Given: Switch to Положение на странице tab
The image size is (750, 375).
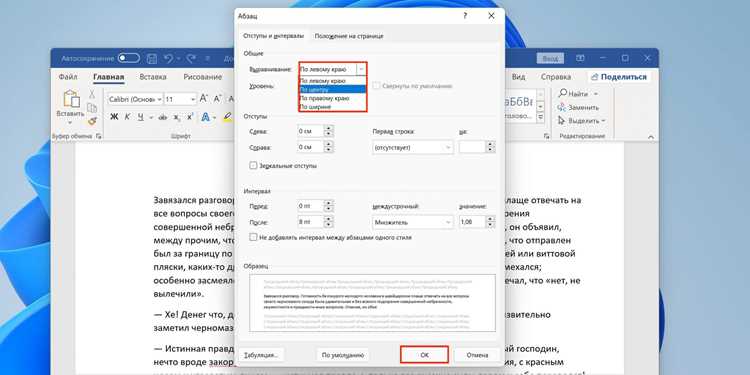Looking at the screenshot, I should (349, 36).
